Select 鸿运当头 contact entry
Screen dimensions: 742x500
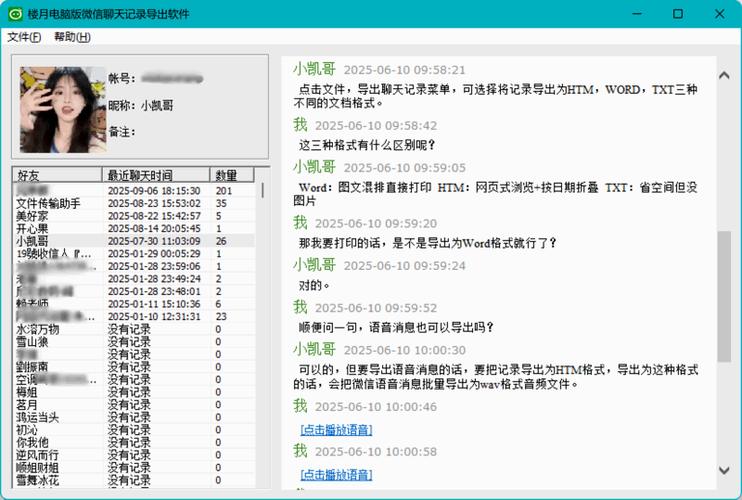tap(37, 417)
